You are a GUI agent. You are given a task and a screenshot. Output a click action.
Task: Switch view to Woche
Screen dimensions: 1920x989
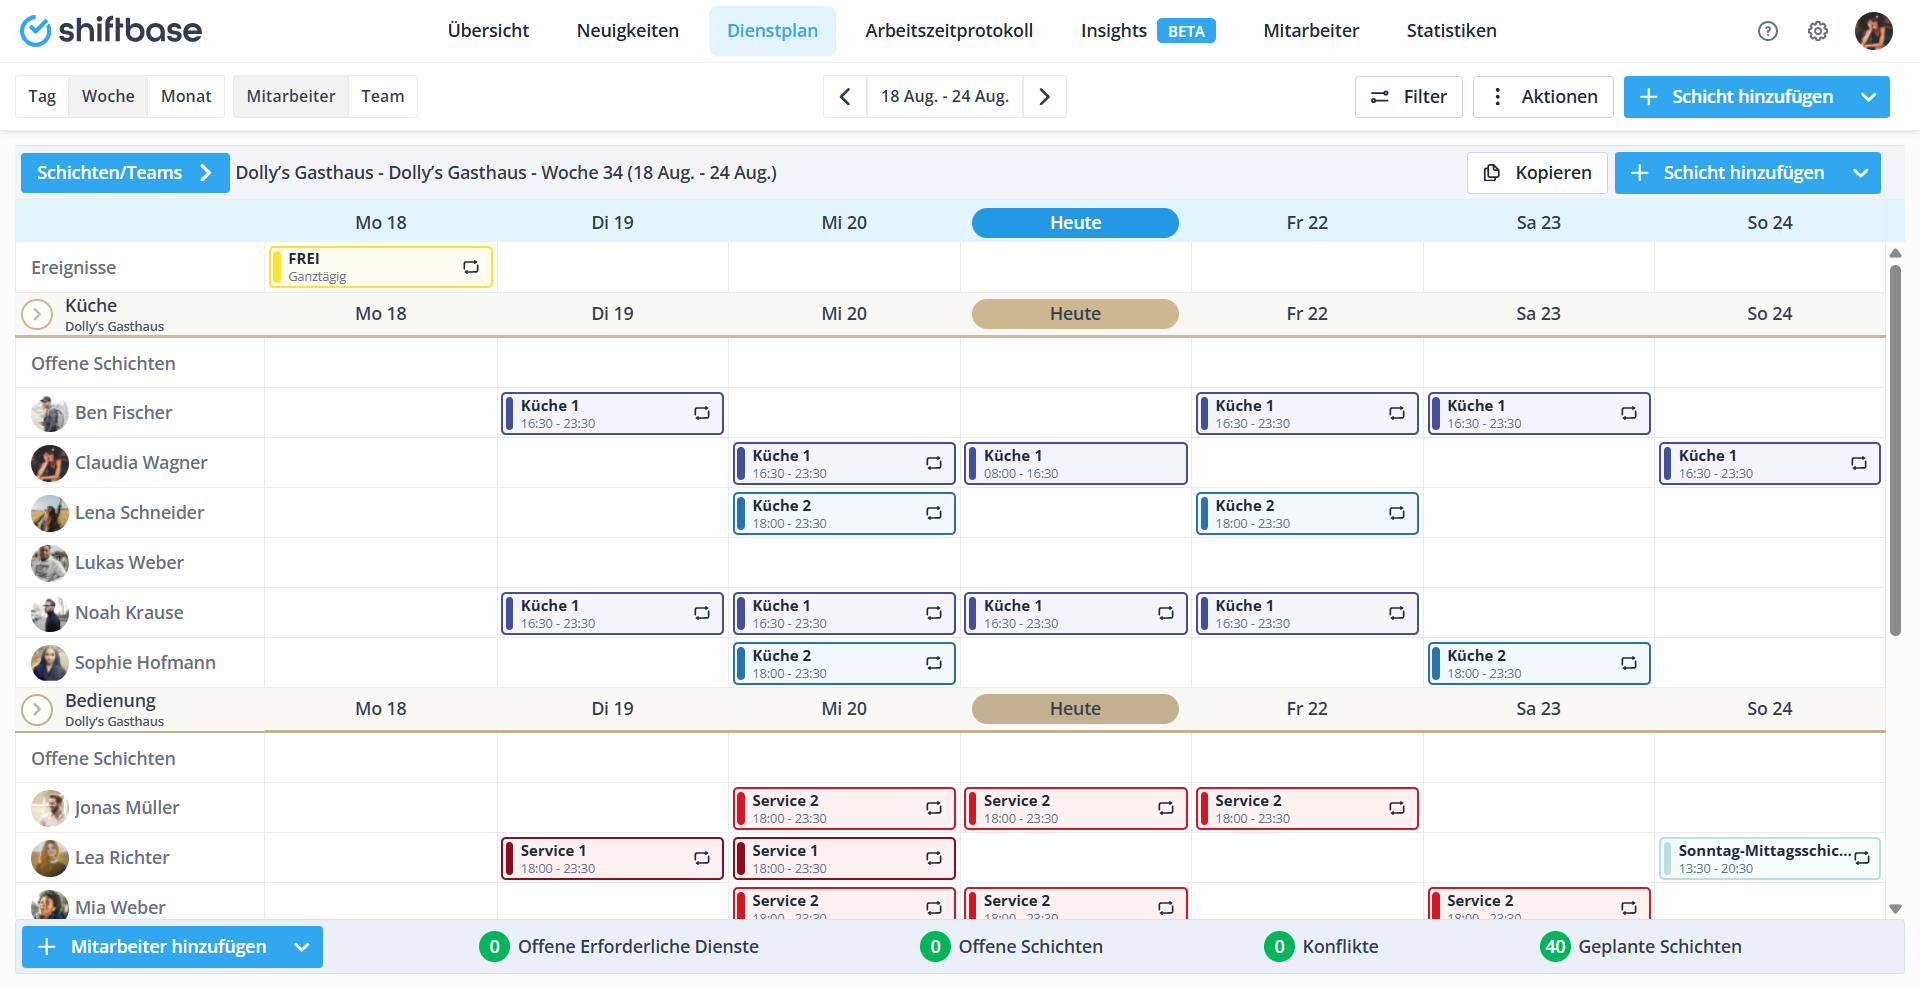tap(108, 97)
